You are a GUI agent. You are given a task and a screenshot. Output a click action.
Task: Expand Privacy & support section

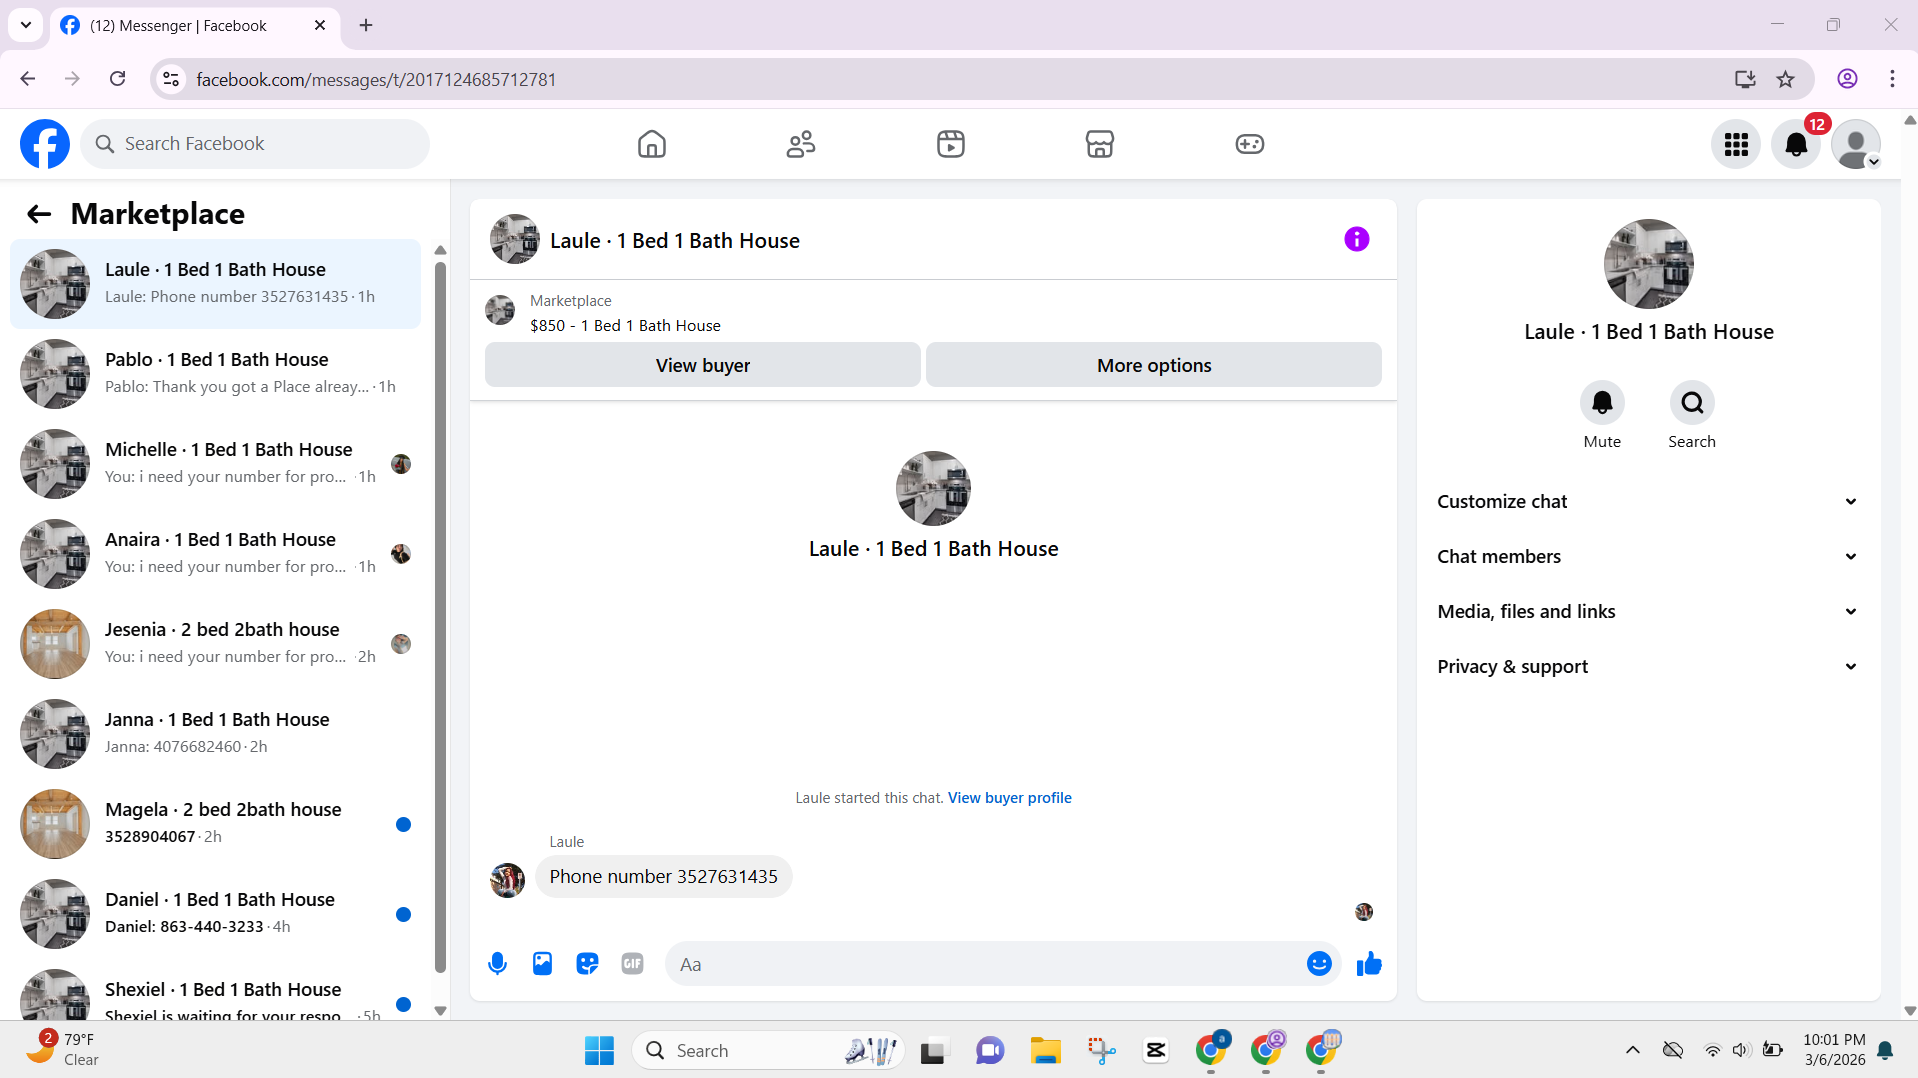(x=1648, y=667)
